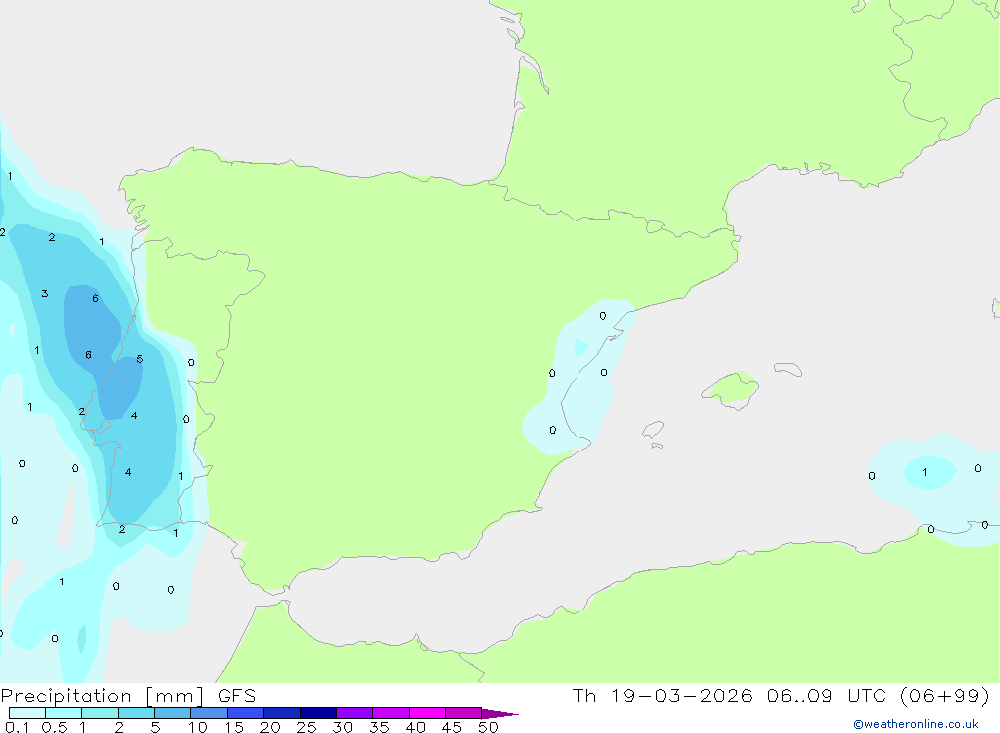Click the Mallorca island on the map
This screenshot has height=733, width=1000.
(732, 389)
